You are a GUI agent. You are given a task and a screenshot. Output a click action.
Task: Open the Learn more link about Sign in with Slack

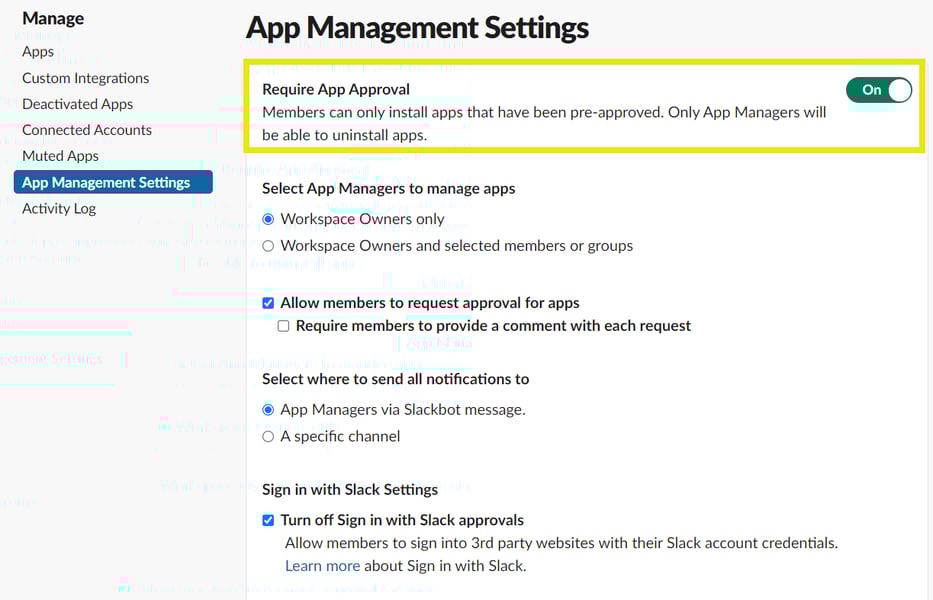323,565
